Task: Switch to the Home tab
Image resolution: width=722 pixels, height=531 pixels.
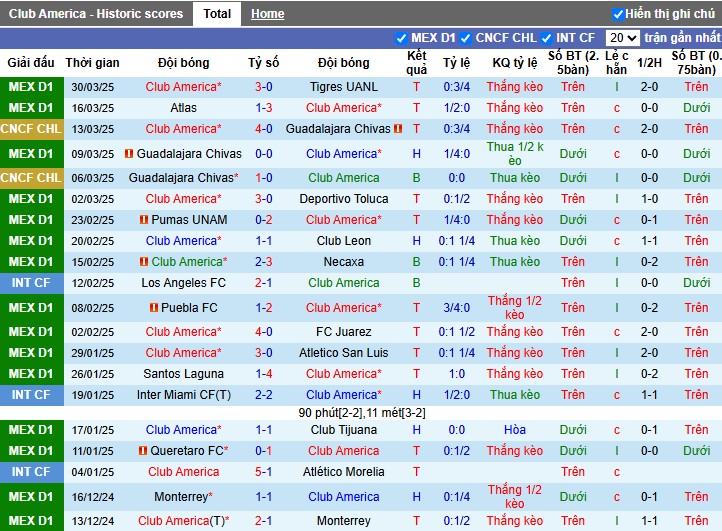Action: click(268, 14)
